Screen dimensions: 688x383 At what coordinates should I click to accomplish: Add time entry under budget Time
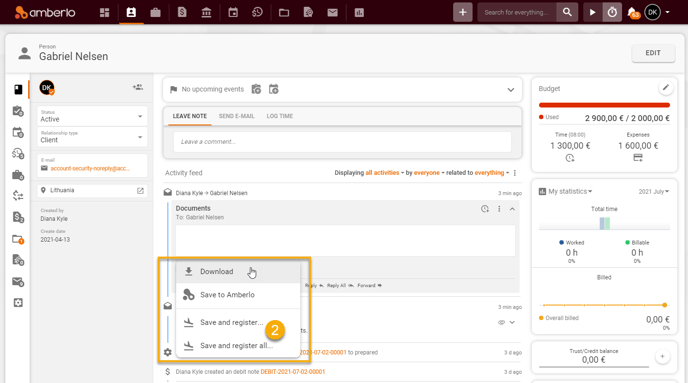(570, 158)
